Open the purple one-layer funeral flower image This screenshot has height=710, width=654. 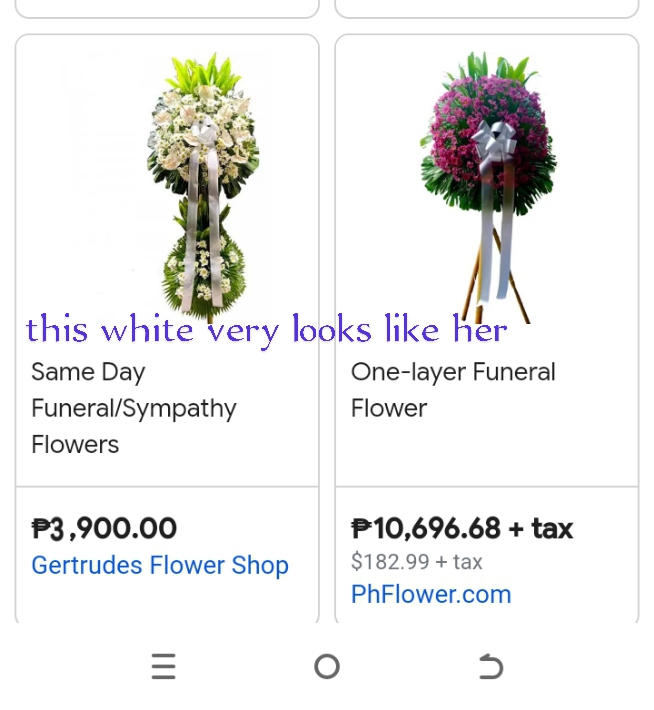(489, 187)
